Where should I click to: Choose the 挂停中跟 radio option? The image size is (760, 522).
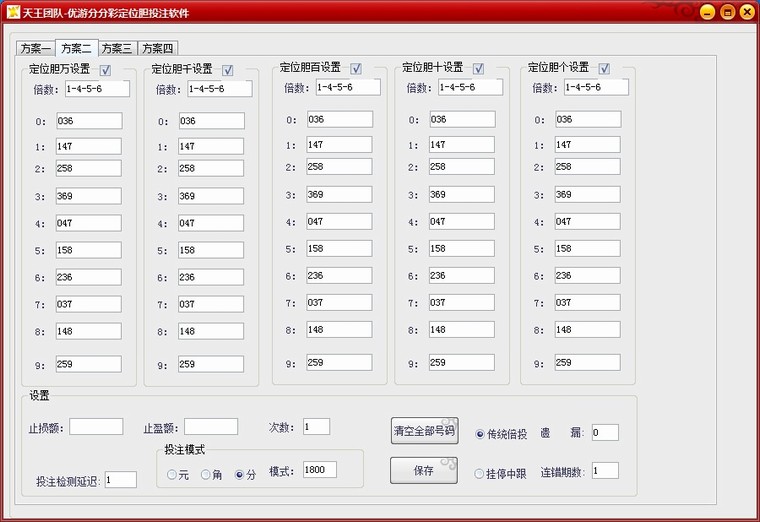pyautogui.click(x=480, y=474)
